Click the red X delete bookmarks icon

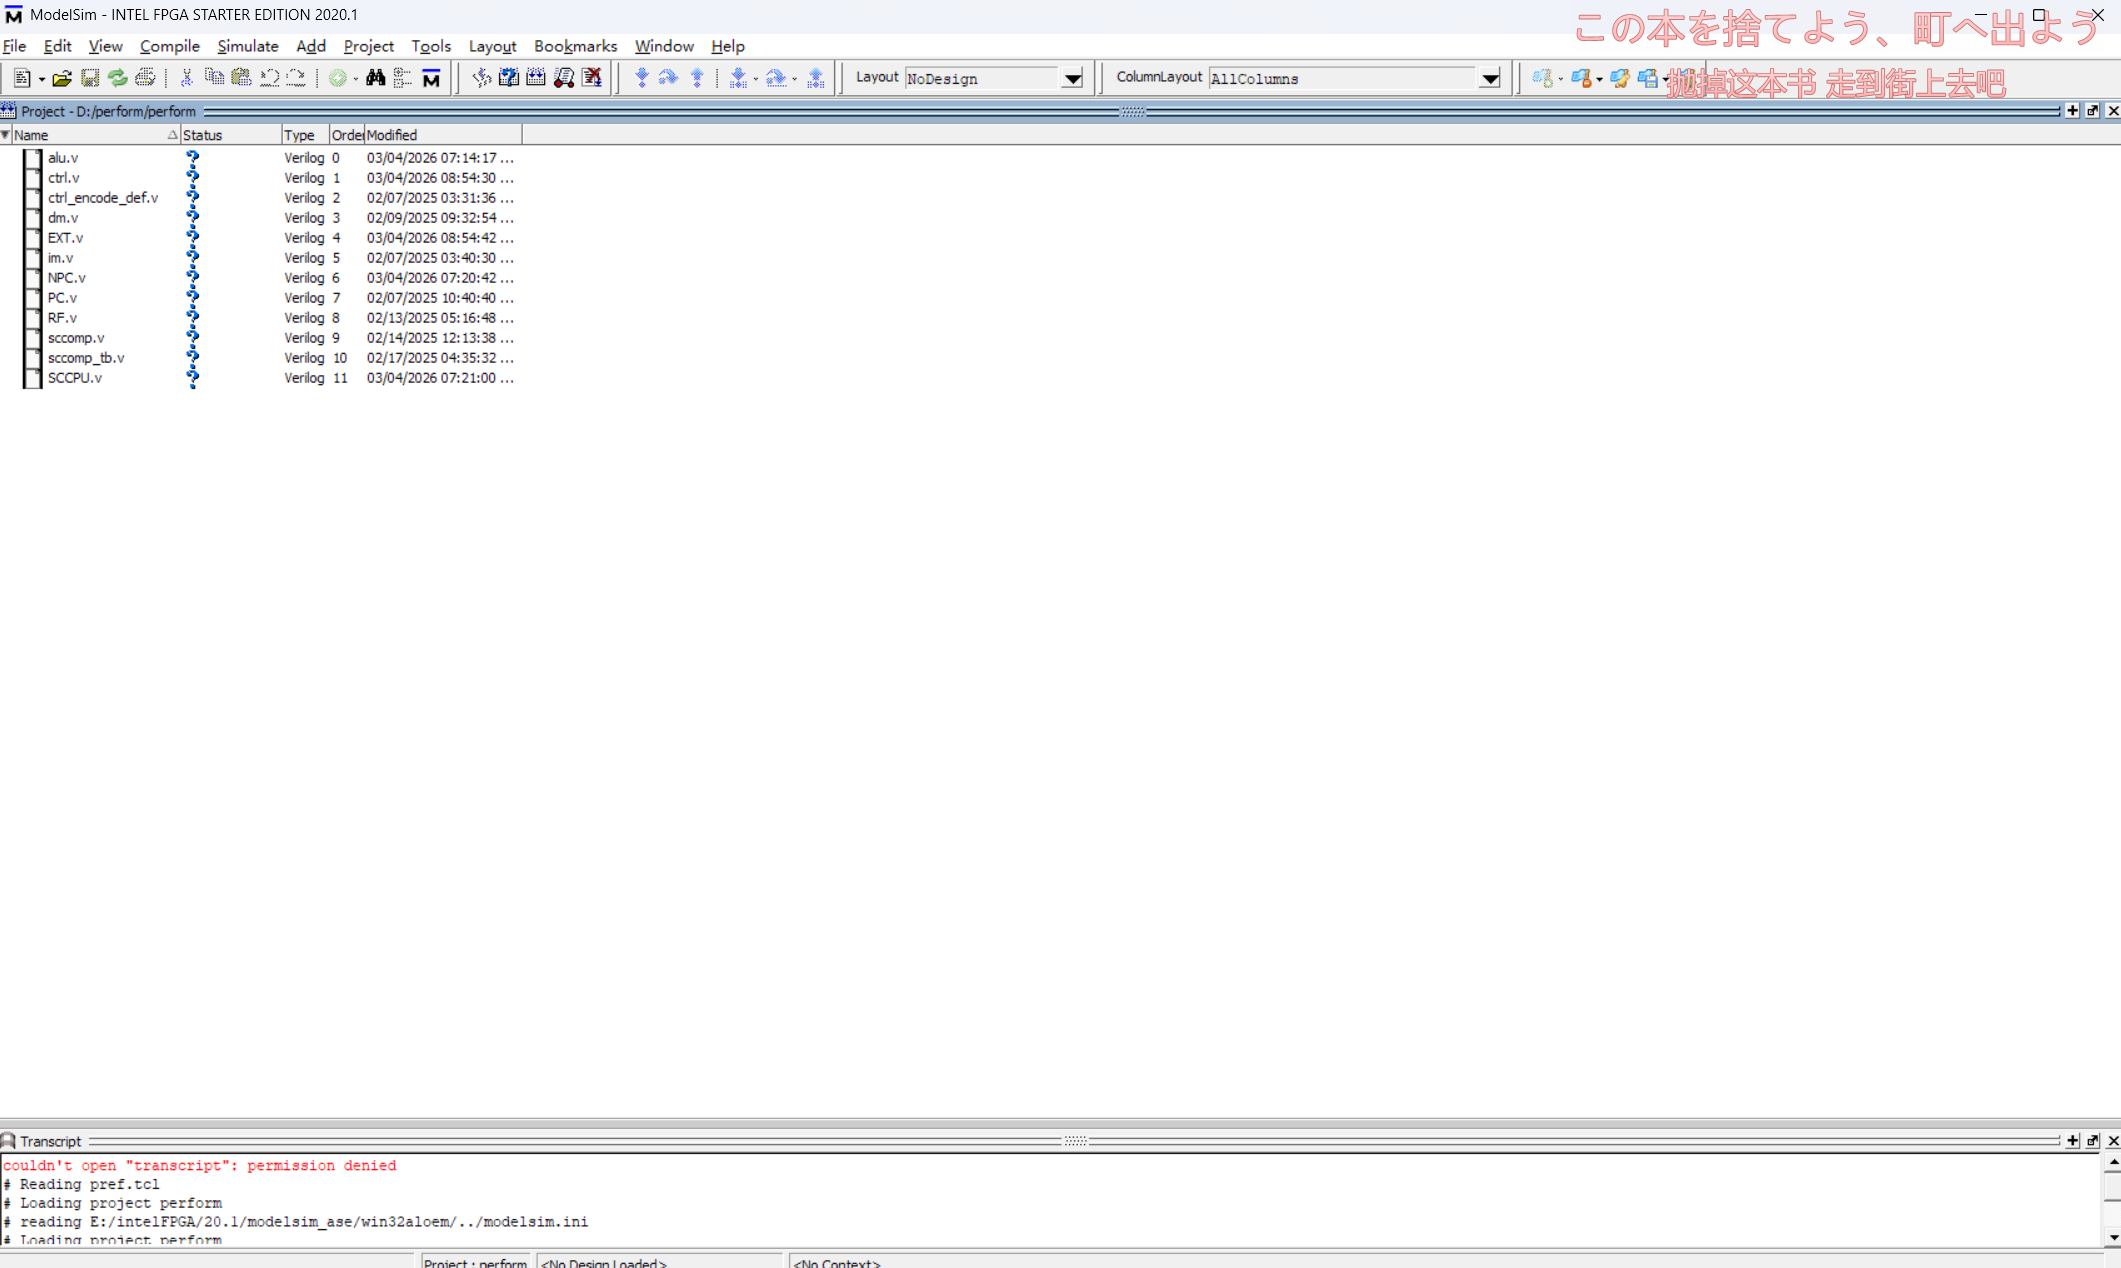592,78
